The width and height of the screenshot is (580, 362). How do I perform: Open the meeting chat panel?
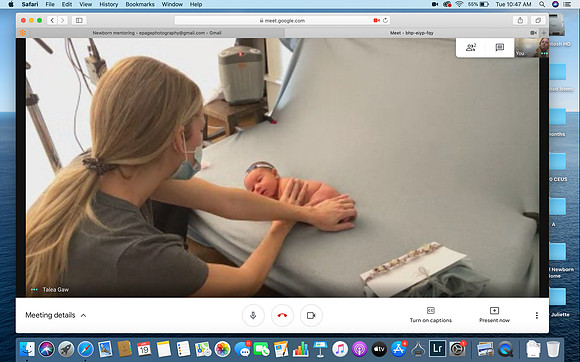click(x=499, y=47)
